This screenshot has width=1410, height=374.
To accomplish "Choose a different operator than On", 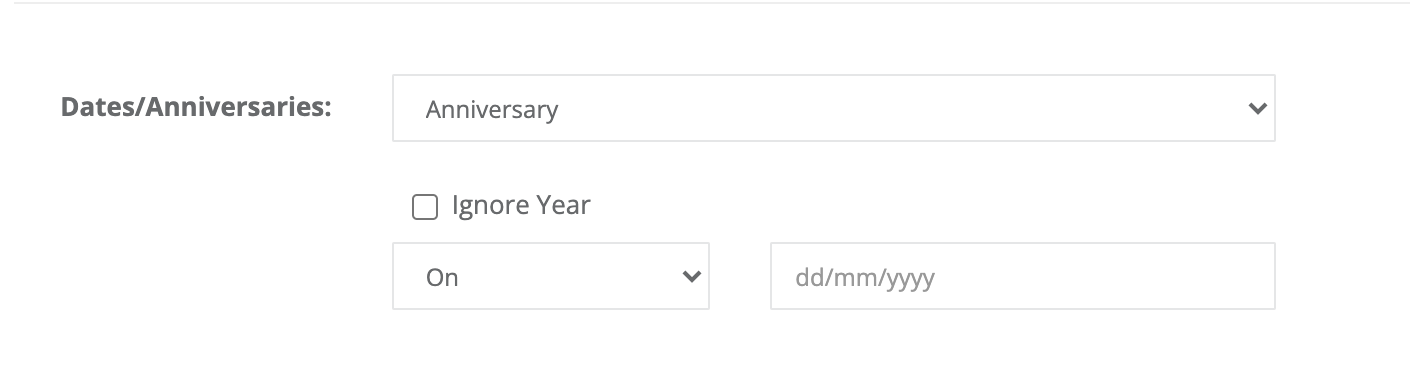I will [x=551, y=276].
